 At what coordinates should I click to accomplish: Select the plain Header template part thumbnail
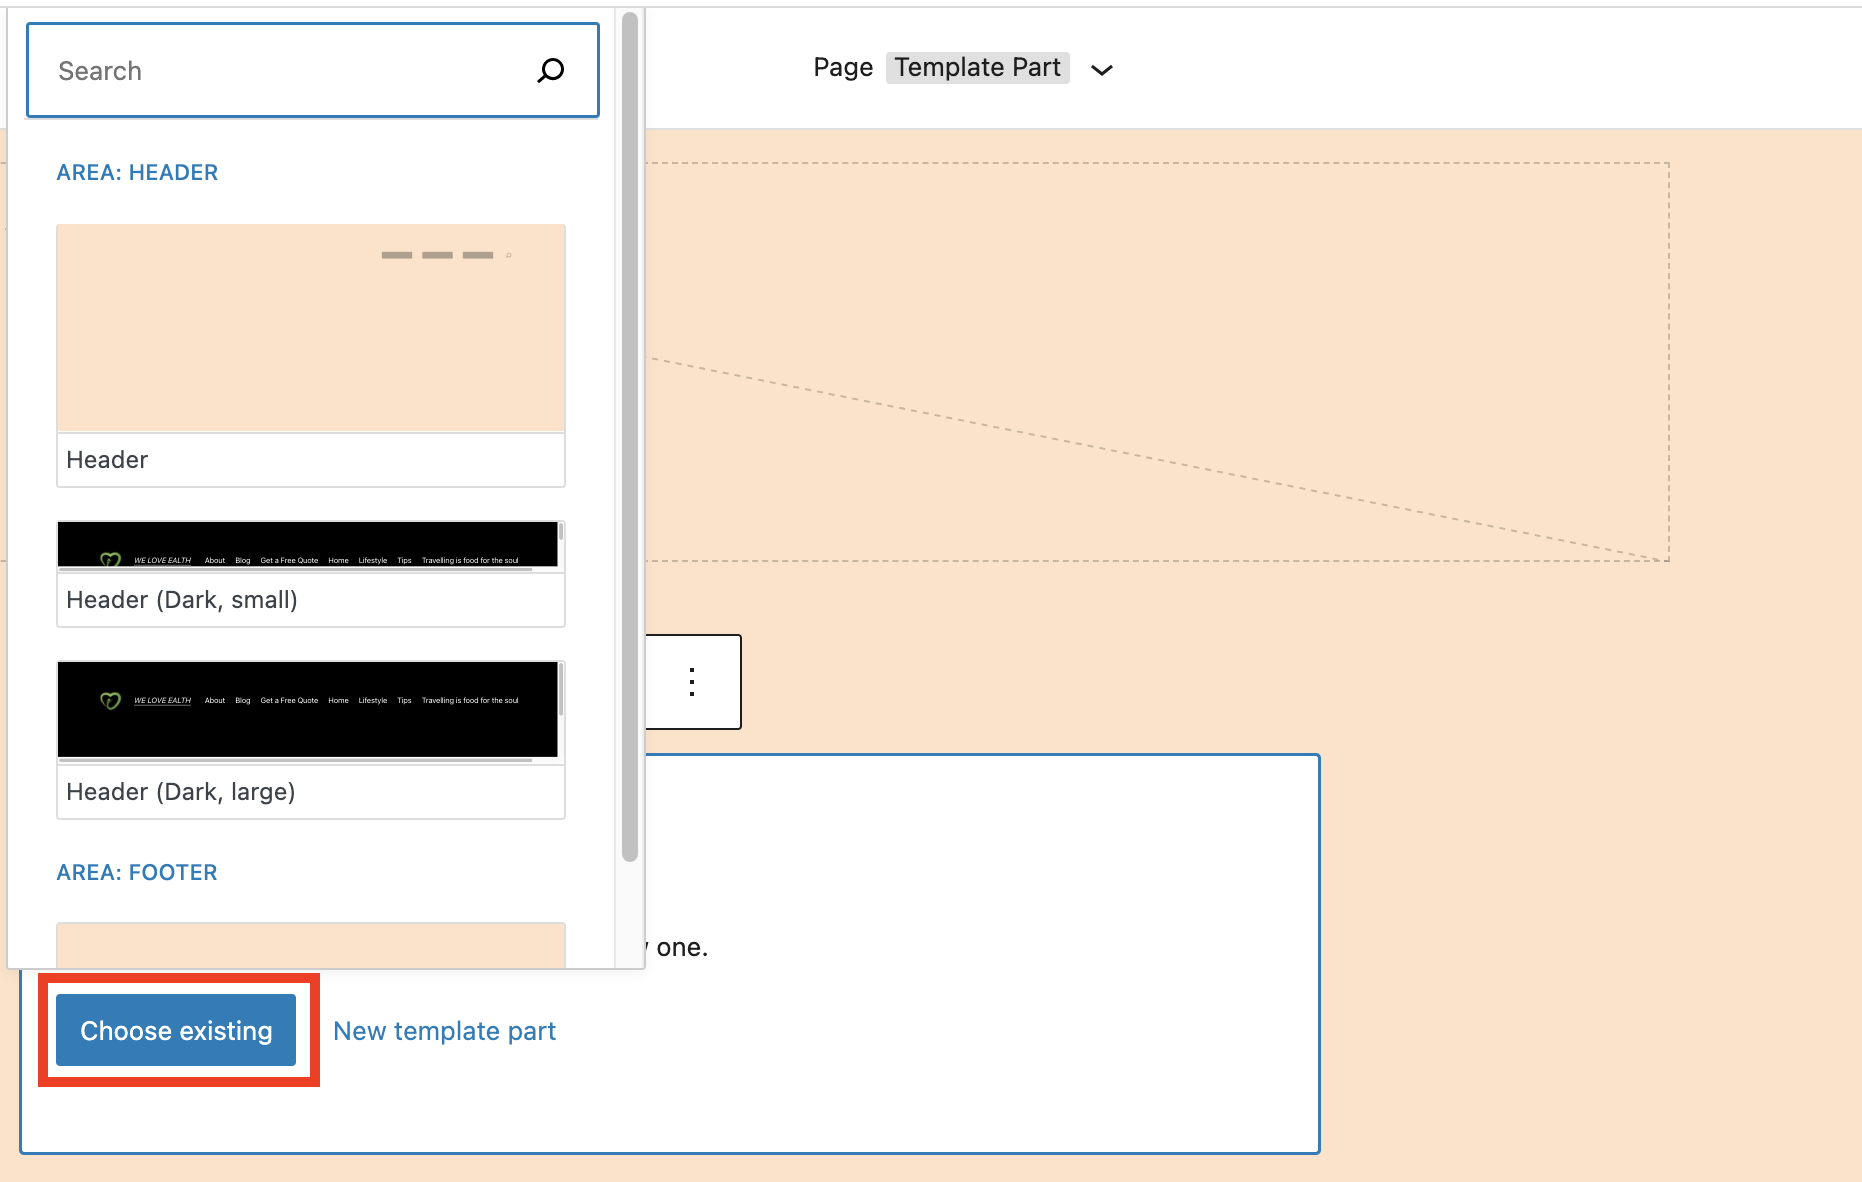pyautogui.click(x=310, y=328)
